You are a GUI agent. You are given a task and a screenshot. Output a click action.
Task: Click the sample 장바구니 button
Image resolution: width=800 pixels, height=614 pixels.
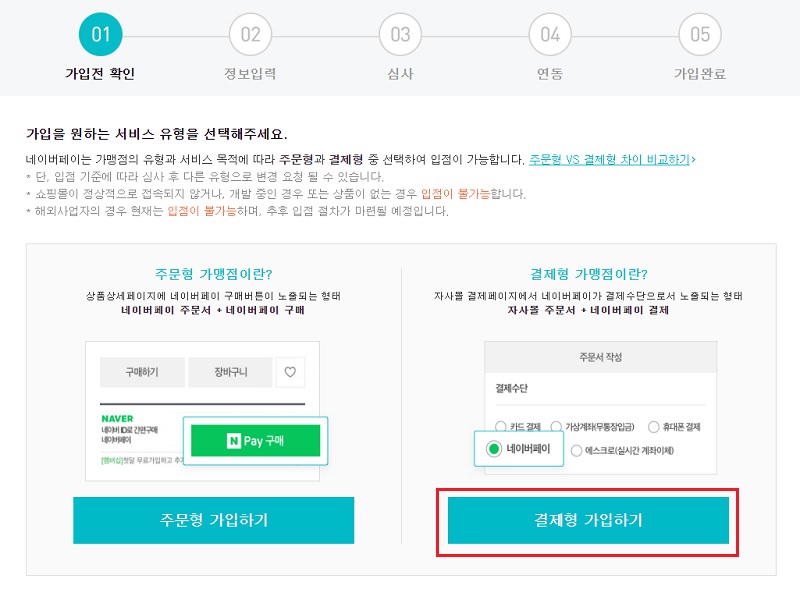tap(228, 373)
